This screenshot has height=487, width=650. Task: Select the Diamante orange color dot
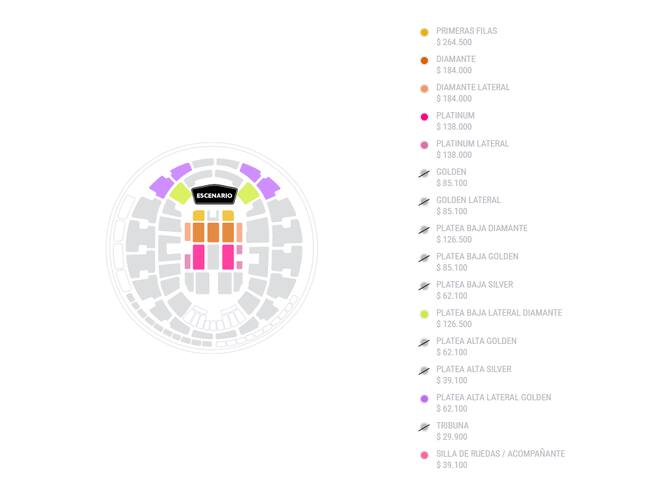tap(424, 61)
